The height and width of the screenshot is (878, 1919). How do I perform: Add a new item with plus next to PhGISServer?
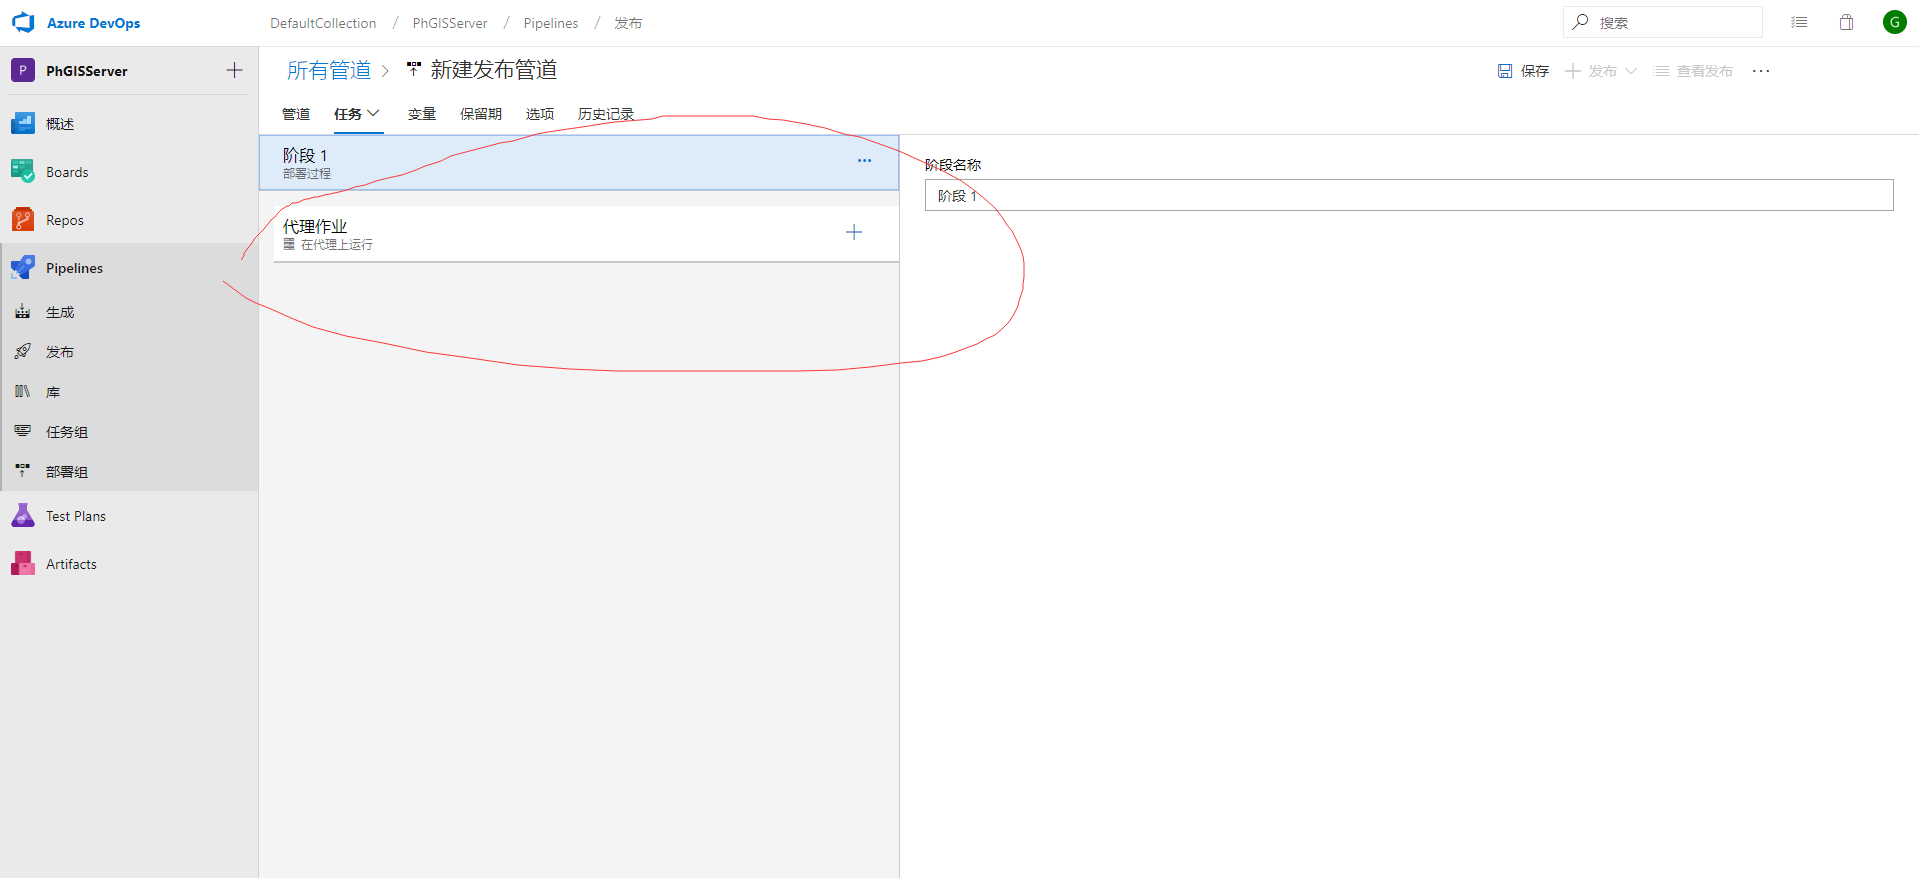click(x=234, y=70)
